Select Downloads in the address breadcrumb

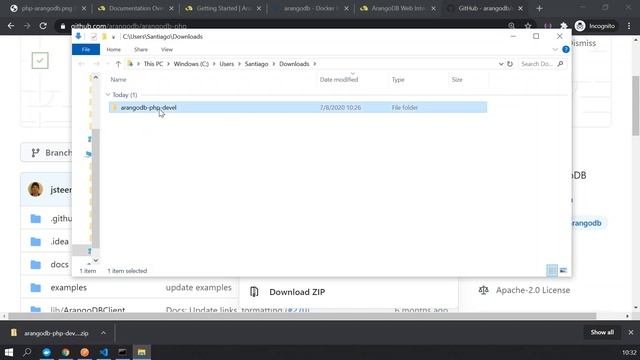tap(294, 64)
